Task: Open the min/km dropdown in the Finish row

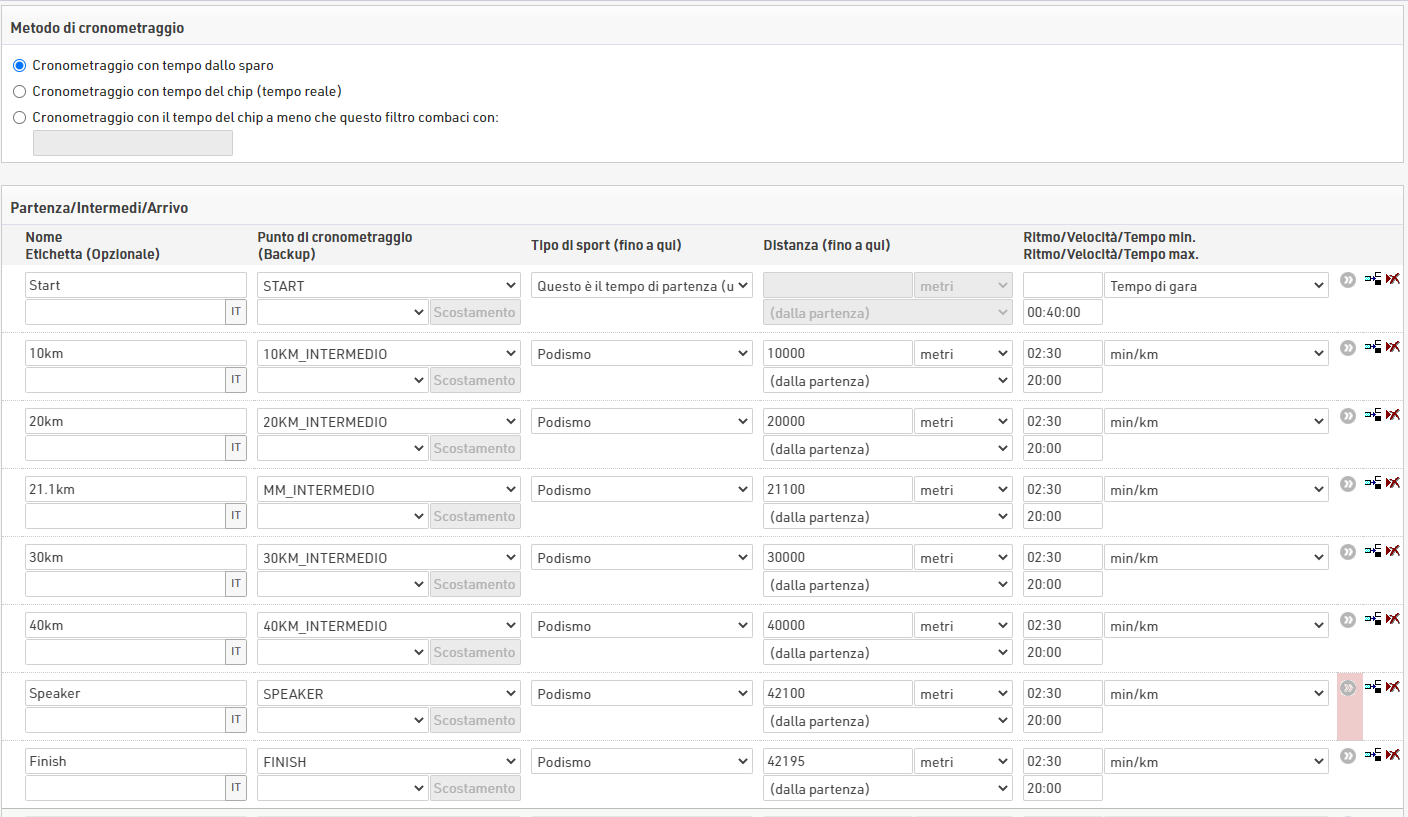Action: 1216,761
